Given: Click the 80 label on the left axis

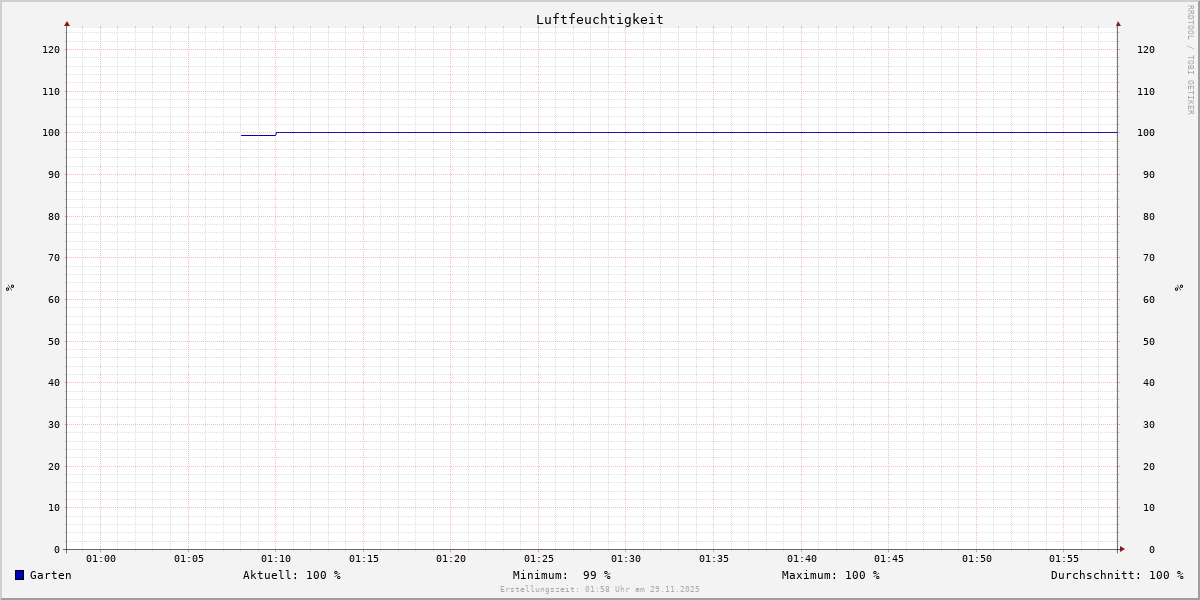Looking at the screenshot, I should click(54, 217).
